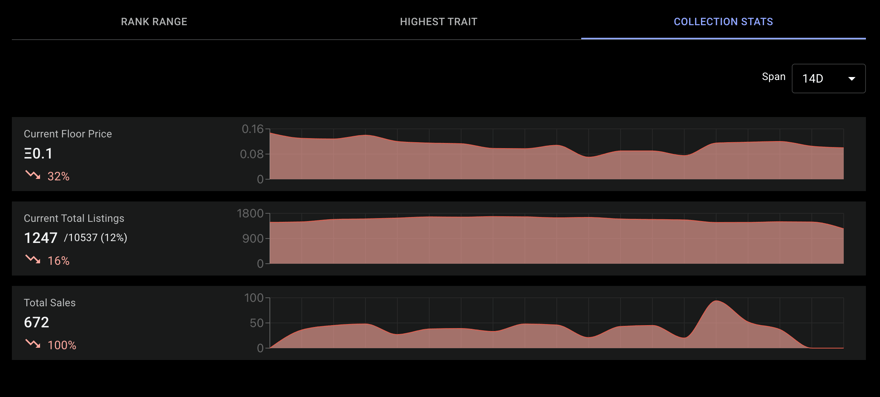Click the 100 axis label on sales chart
The width and height of the screenshot is (880, 397).
click(x=254, y=298)
